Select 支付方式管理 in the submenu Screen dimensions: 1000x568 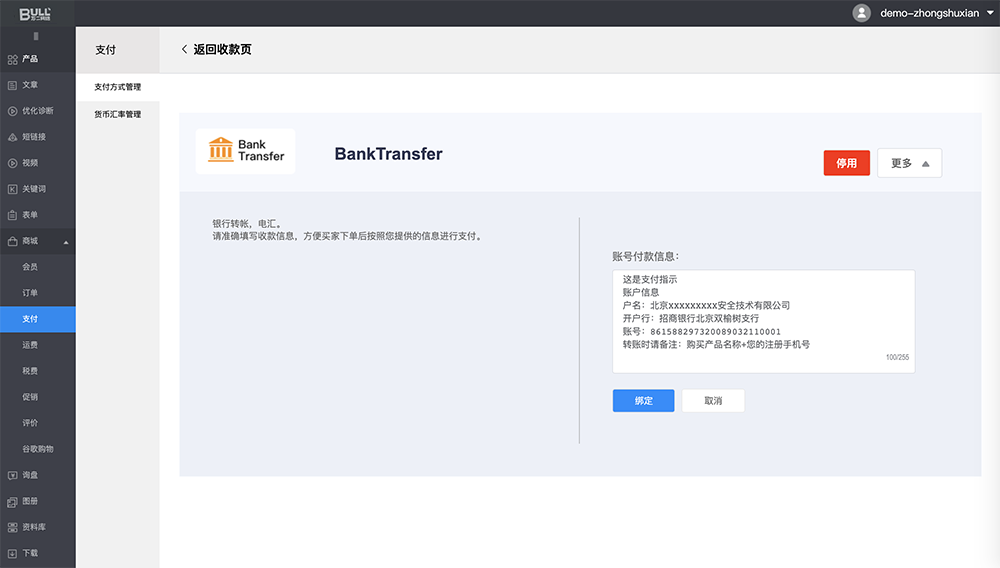[117, 87]
